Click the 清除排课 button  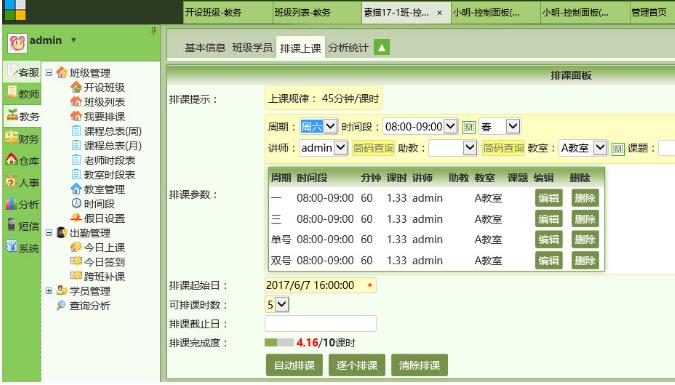click(x=419, y=365)
